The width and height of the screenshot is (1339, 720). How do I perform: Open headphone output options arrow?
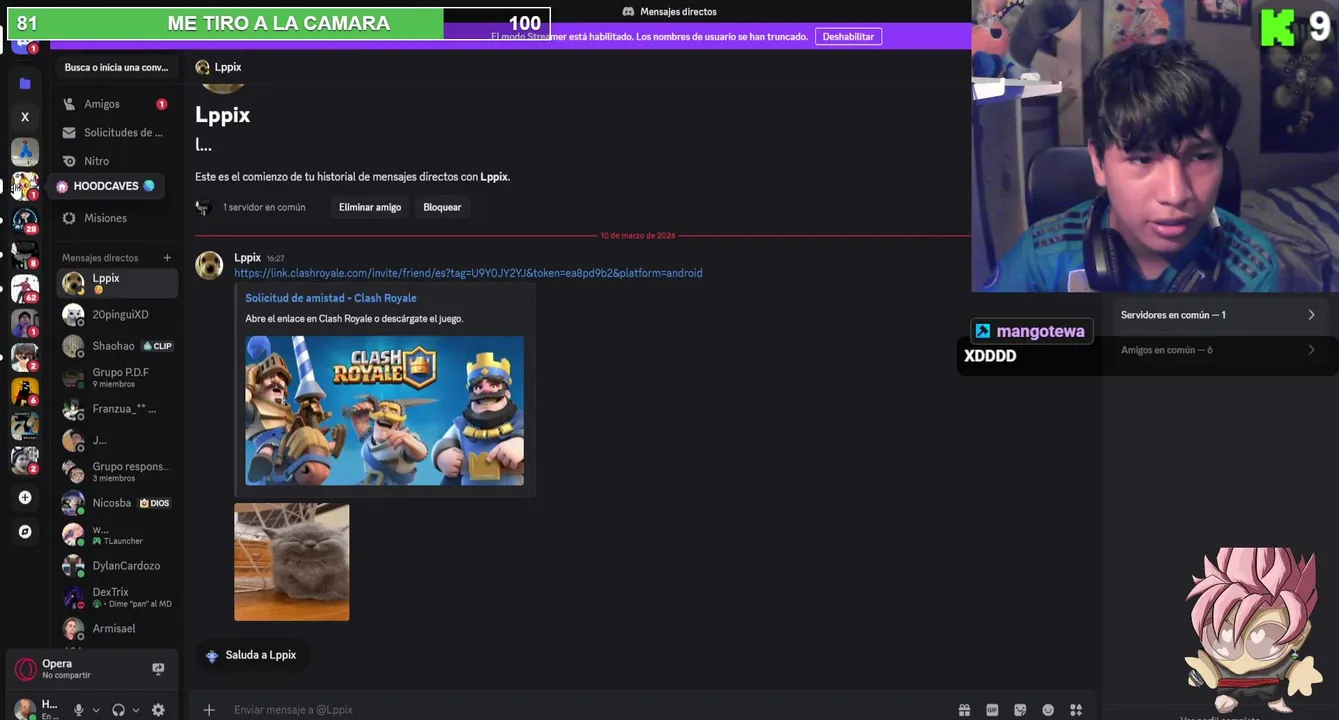coord(136,710)
